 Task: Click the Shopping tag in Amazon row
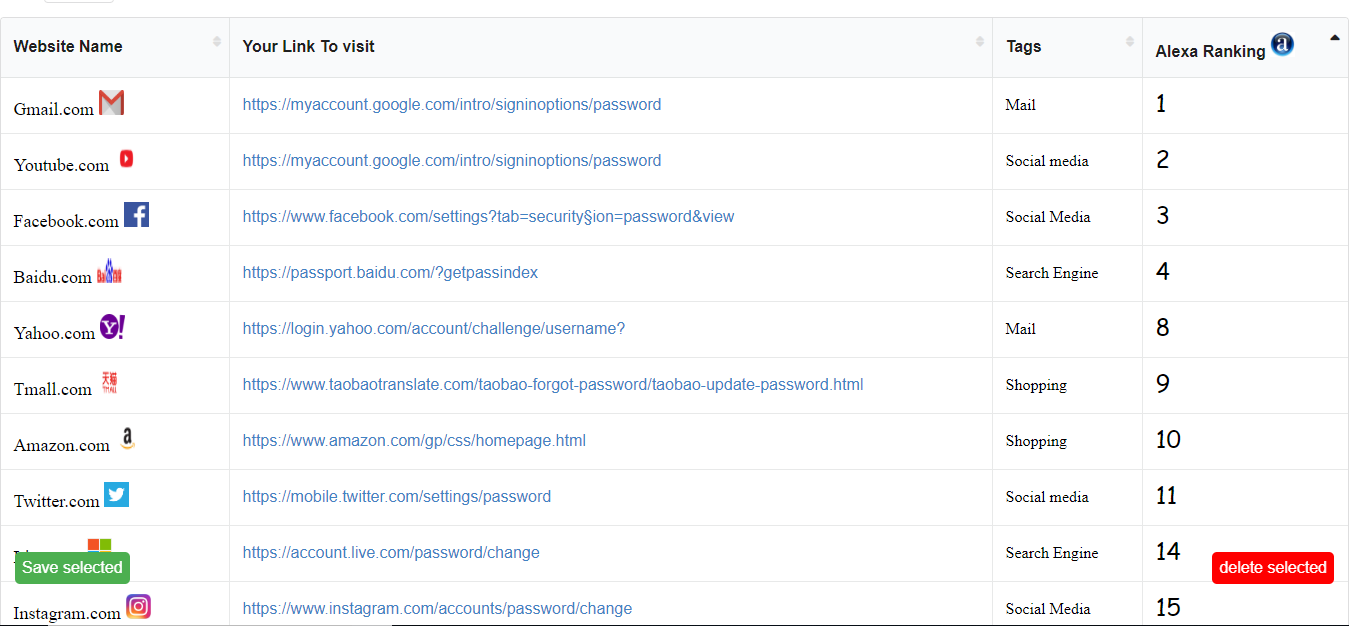[x=1036, y=440]
